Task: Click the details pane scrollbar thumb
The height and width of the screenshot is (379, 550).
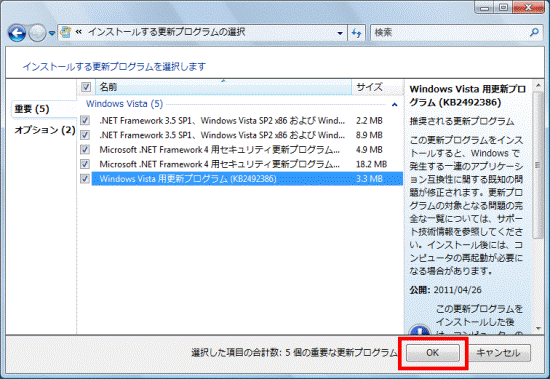Action: (538, 165)
